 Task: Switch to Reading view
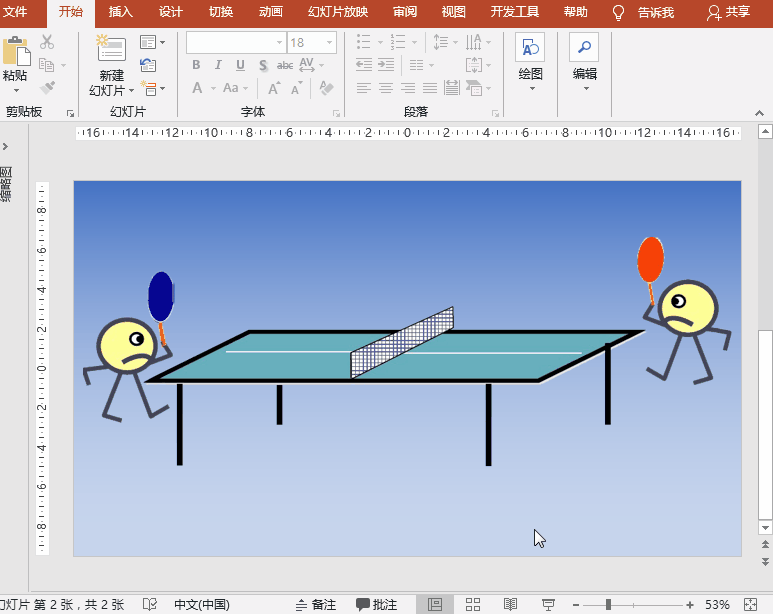coord(510,605)
